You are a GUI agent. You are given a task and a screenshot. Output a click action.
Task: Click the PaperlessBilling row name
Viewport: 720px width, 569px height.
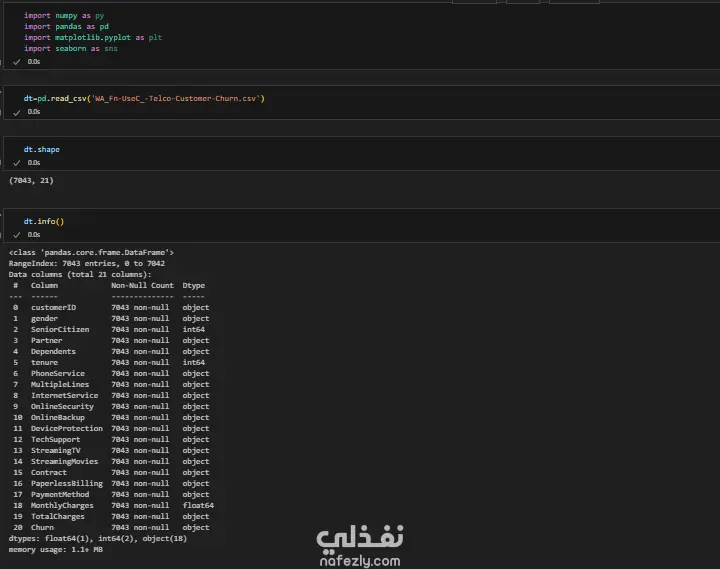pyautogui.click(x=67, y=484)
